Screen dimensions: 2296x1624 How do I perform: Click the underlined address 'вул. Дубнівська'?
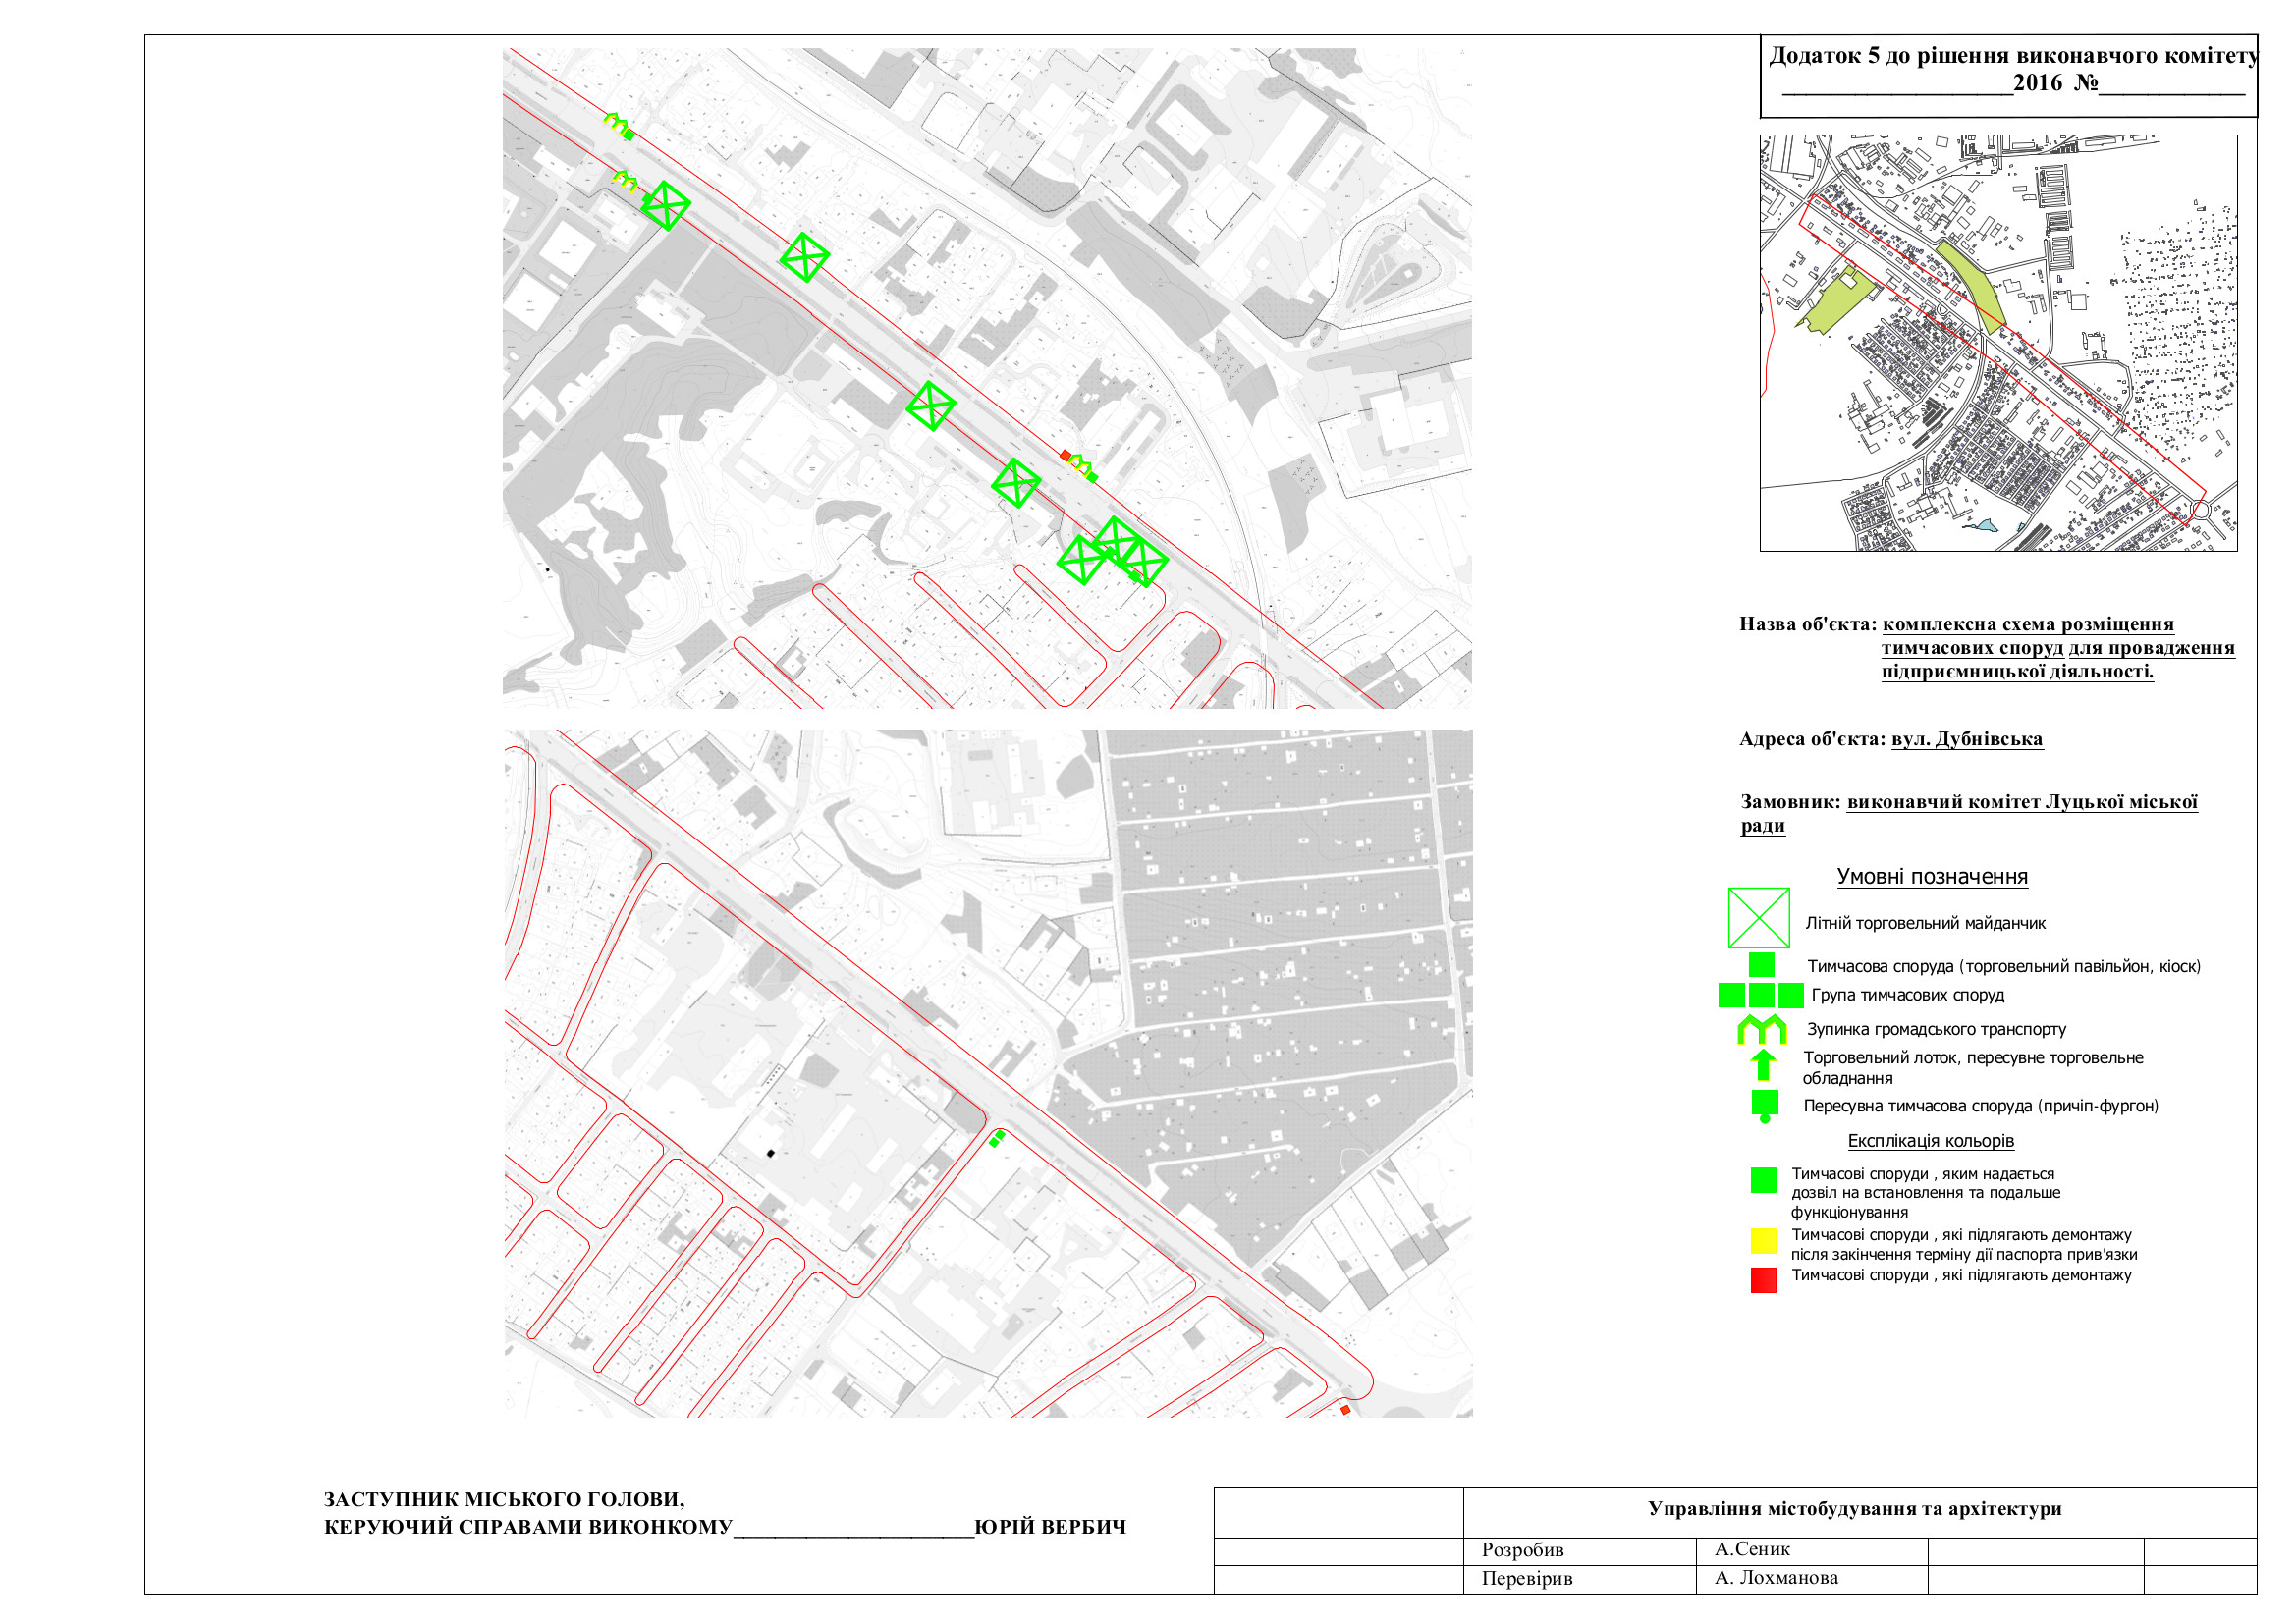[x=1966, y=740]
